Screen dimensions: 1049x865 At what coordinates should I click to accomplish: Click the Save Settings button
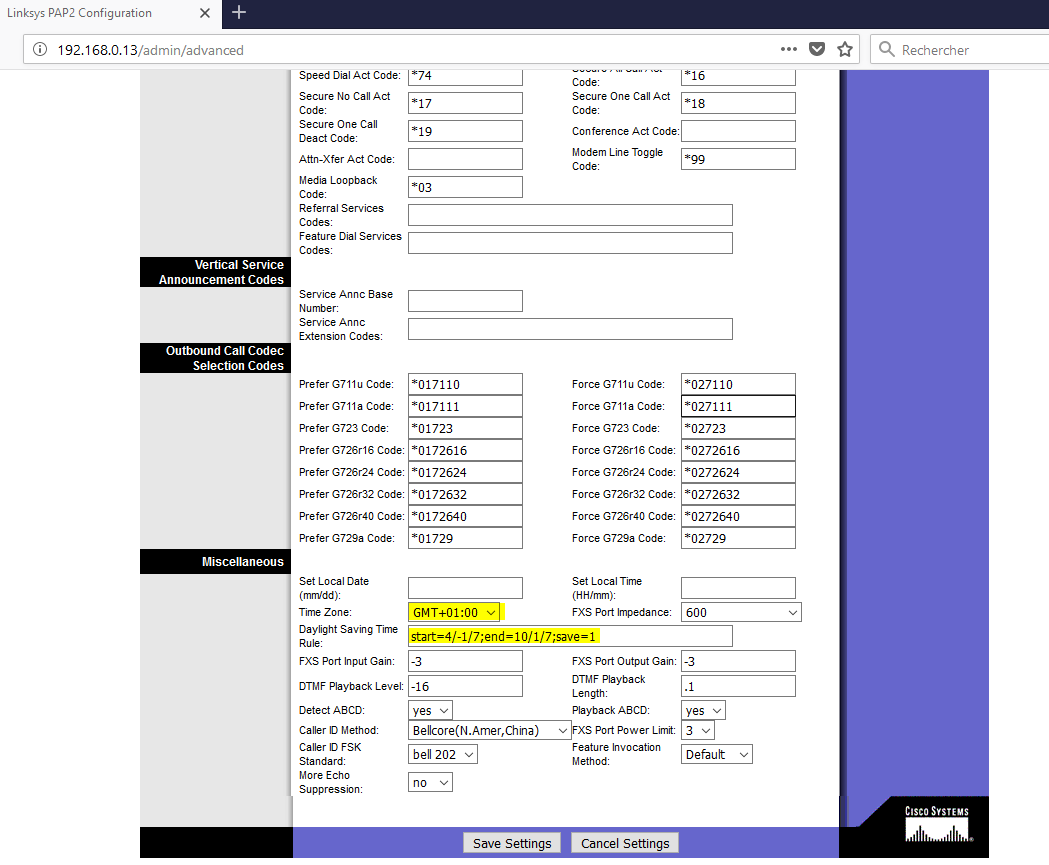tap(512, 843)
